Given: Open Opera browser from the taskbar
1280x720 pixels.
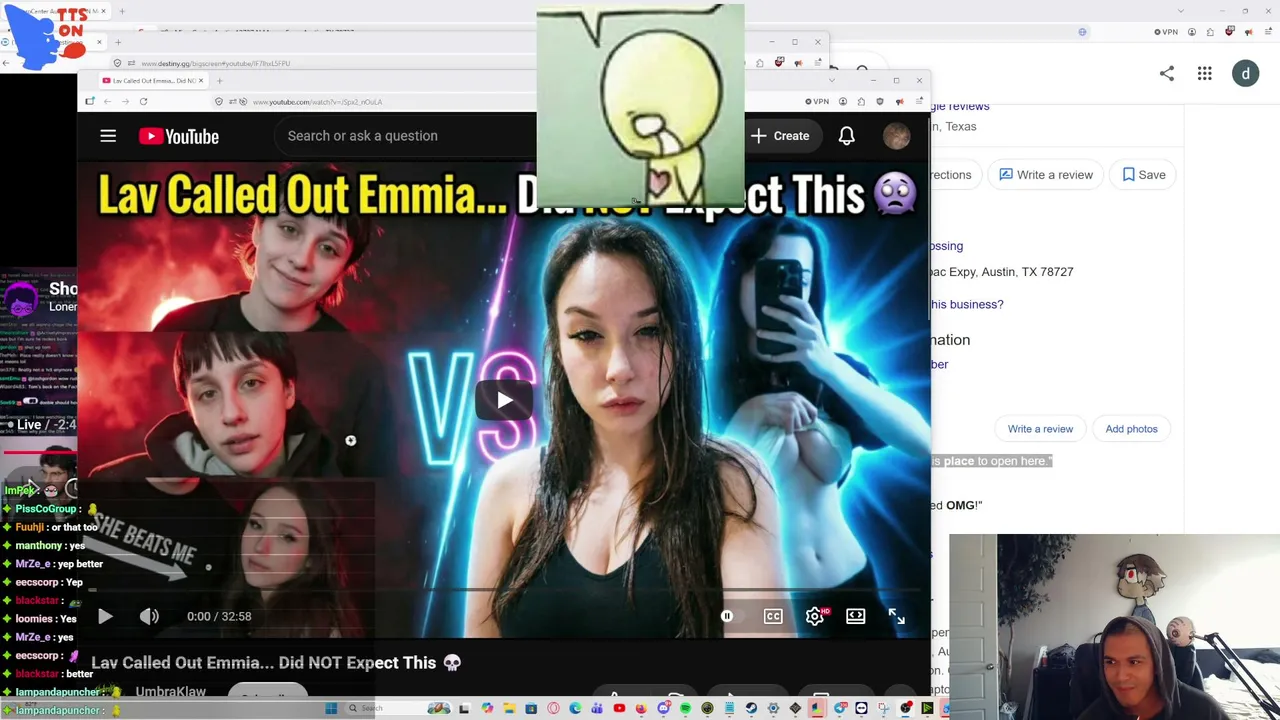Looking at the screenshot, I should pos(553,708).
